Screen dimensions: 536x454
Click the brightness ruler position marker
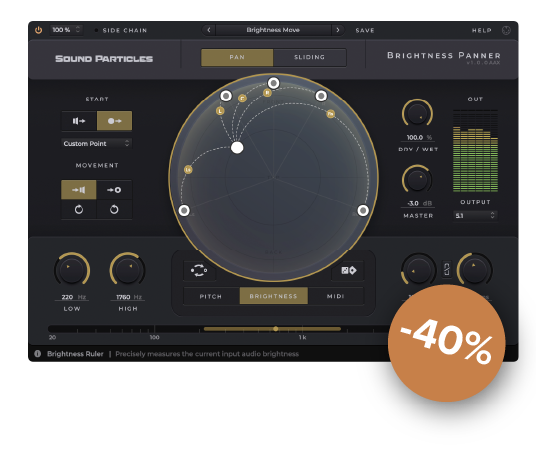coord(276,329)
